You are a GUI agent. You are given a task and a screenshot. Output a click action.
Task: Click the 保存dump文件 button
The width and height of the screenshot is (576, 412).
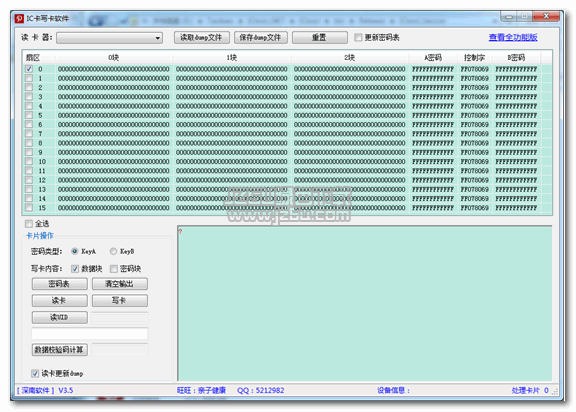(x=260, y=37)
